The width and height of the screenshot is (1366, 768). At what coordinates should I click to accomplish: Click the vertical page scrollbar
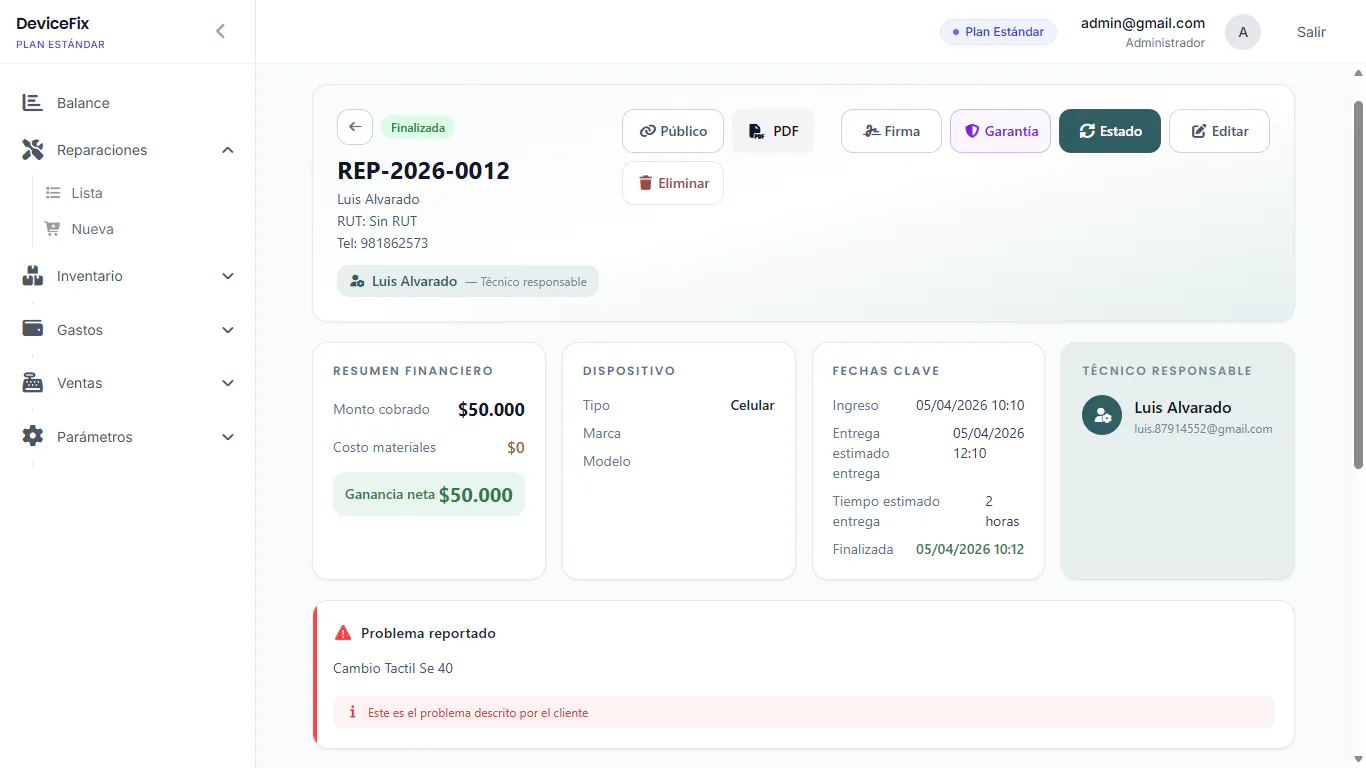(x=1358, y=284)
